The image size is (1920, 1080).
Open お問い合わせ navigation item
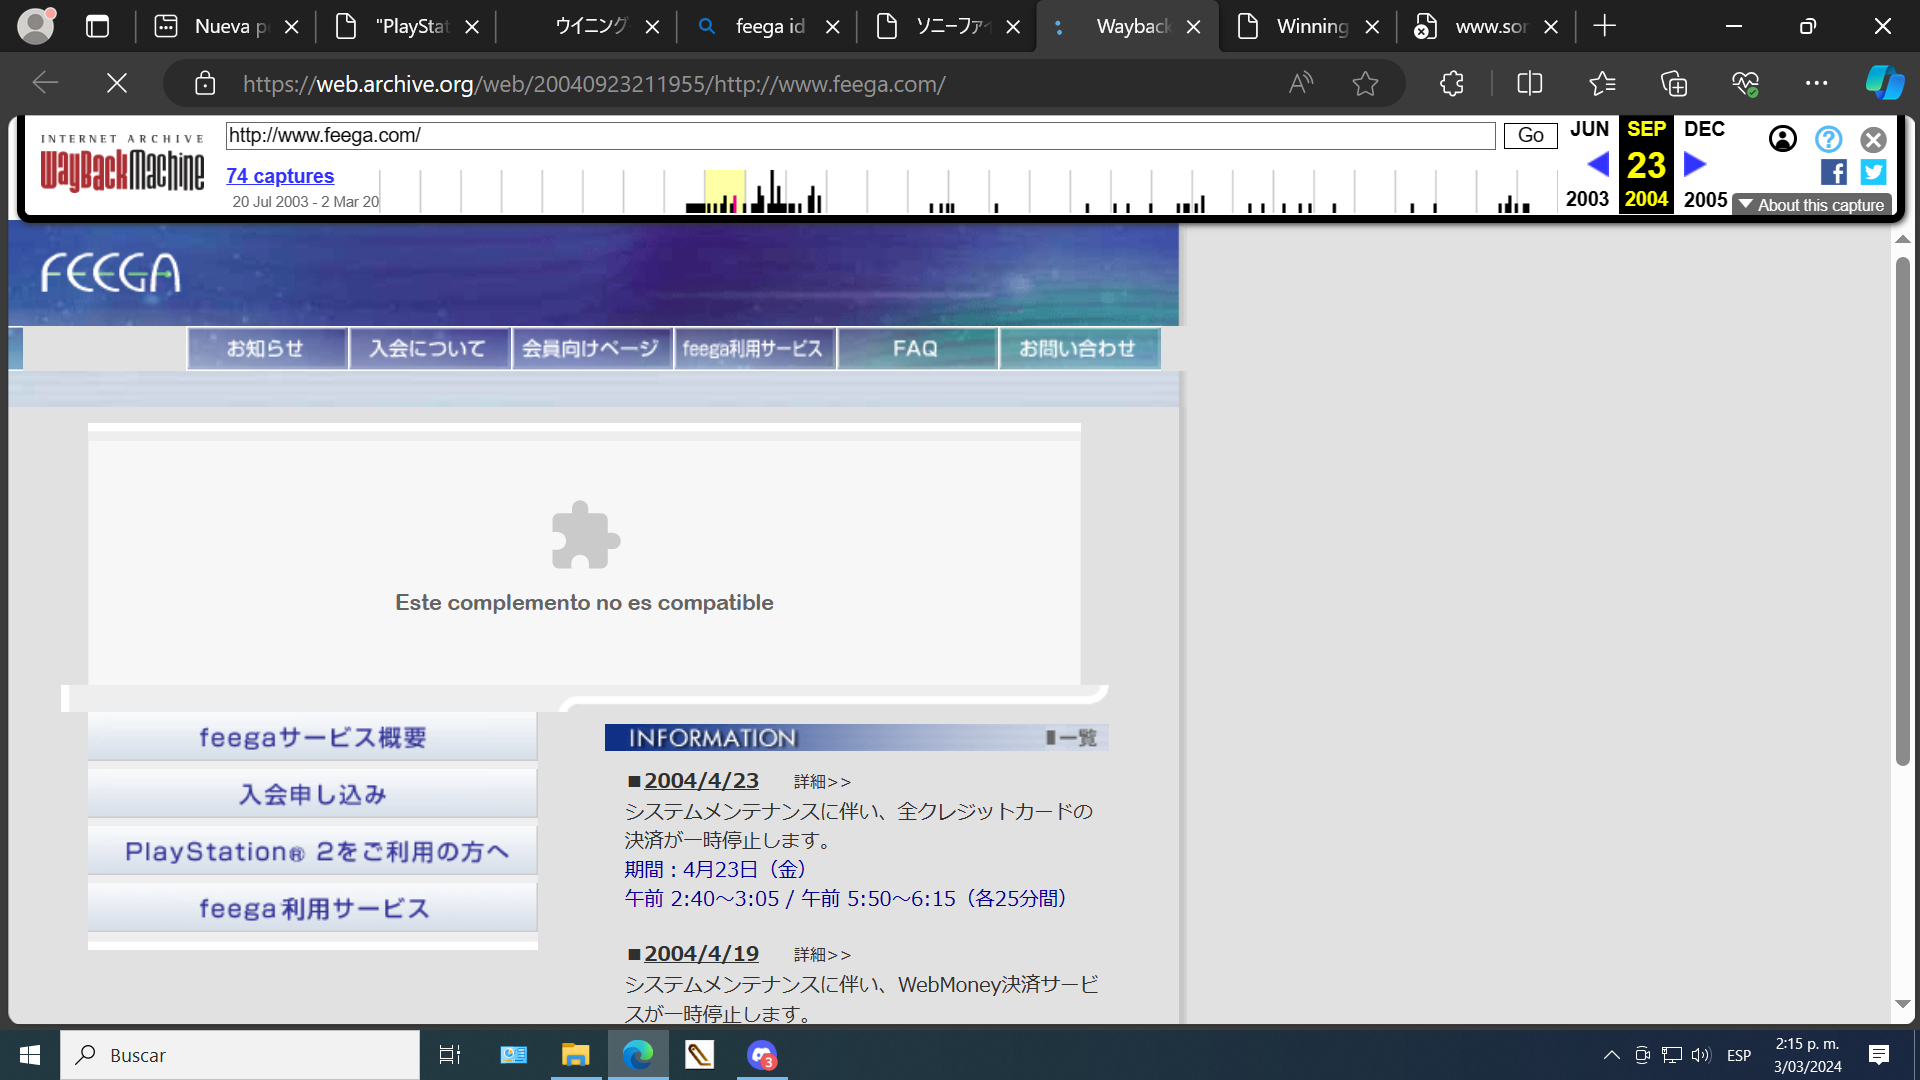1079,348
